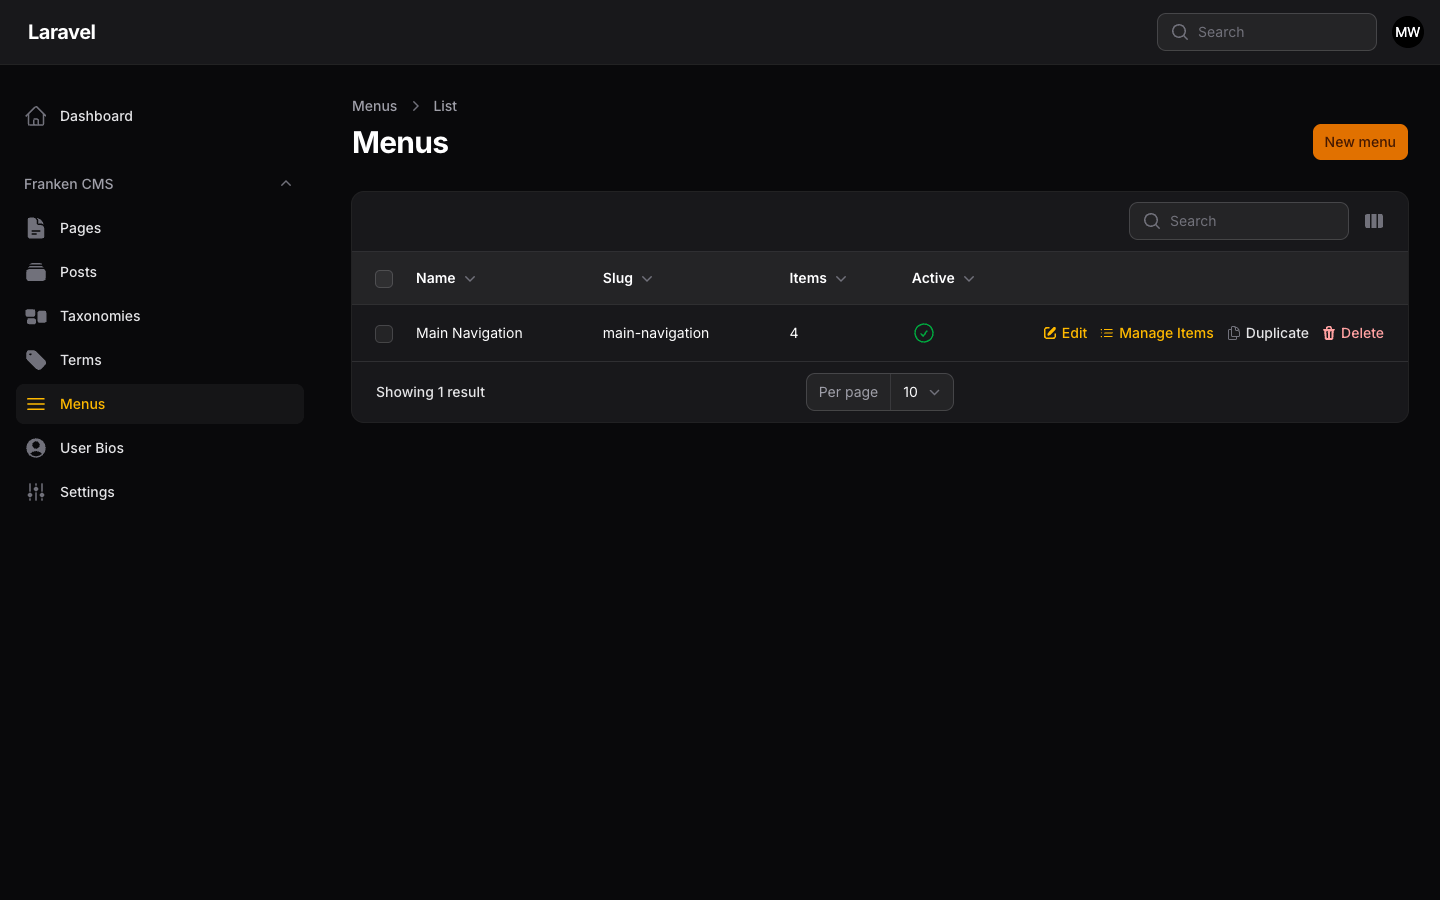Select the Pages document icon in sidebar
The image size is (1440, 900).
point(36,228)
